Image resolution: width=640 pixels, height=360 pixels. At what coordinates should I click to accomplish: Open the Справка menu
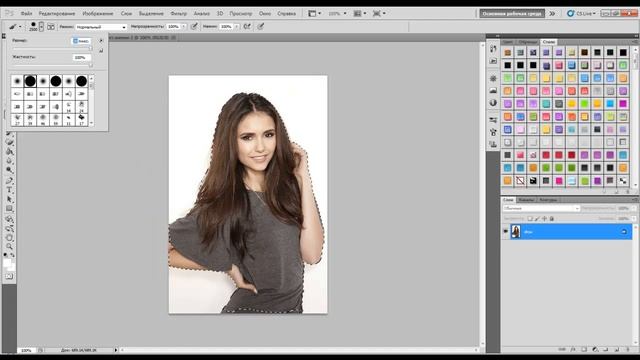pos(286,13)
